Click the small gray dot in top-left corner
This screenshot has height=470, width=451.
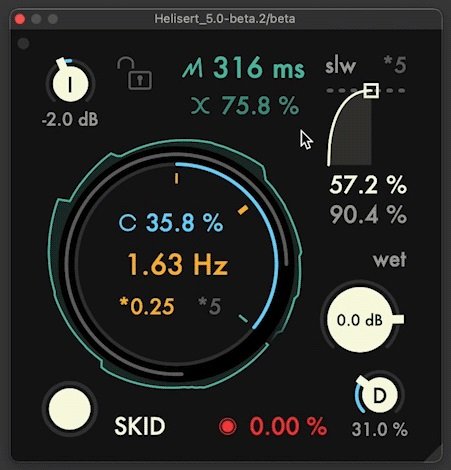23,44
